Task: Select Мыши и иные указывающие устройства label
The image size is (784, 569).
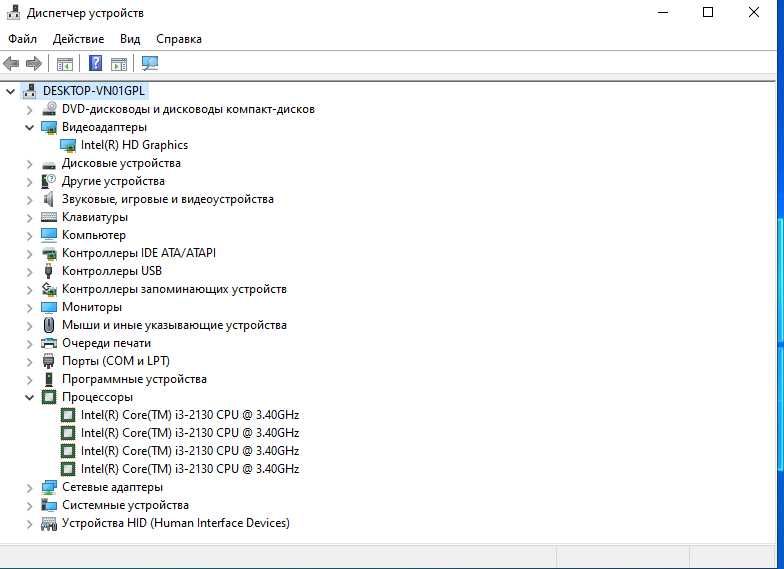Action: coord(174,325)
